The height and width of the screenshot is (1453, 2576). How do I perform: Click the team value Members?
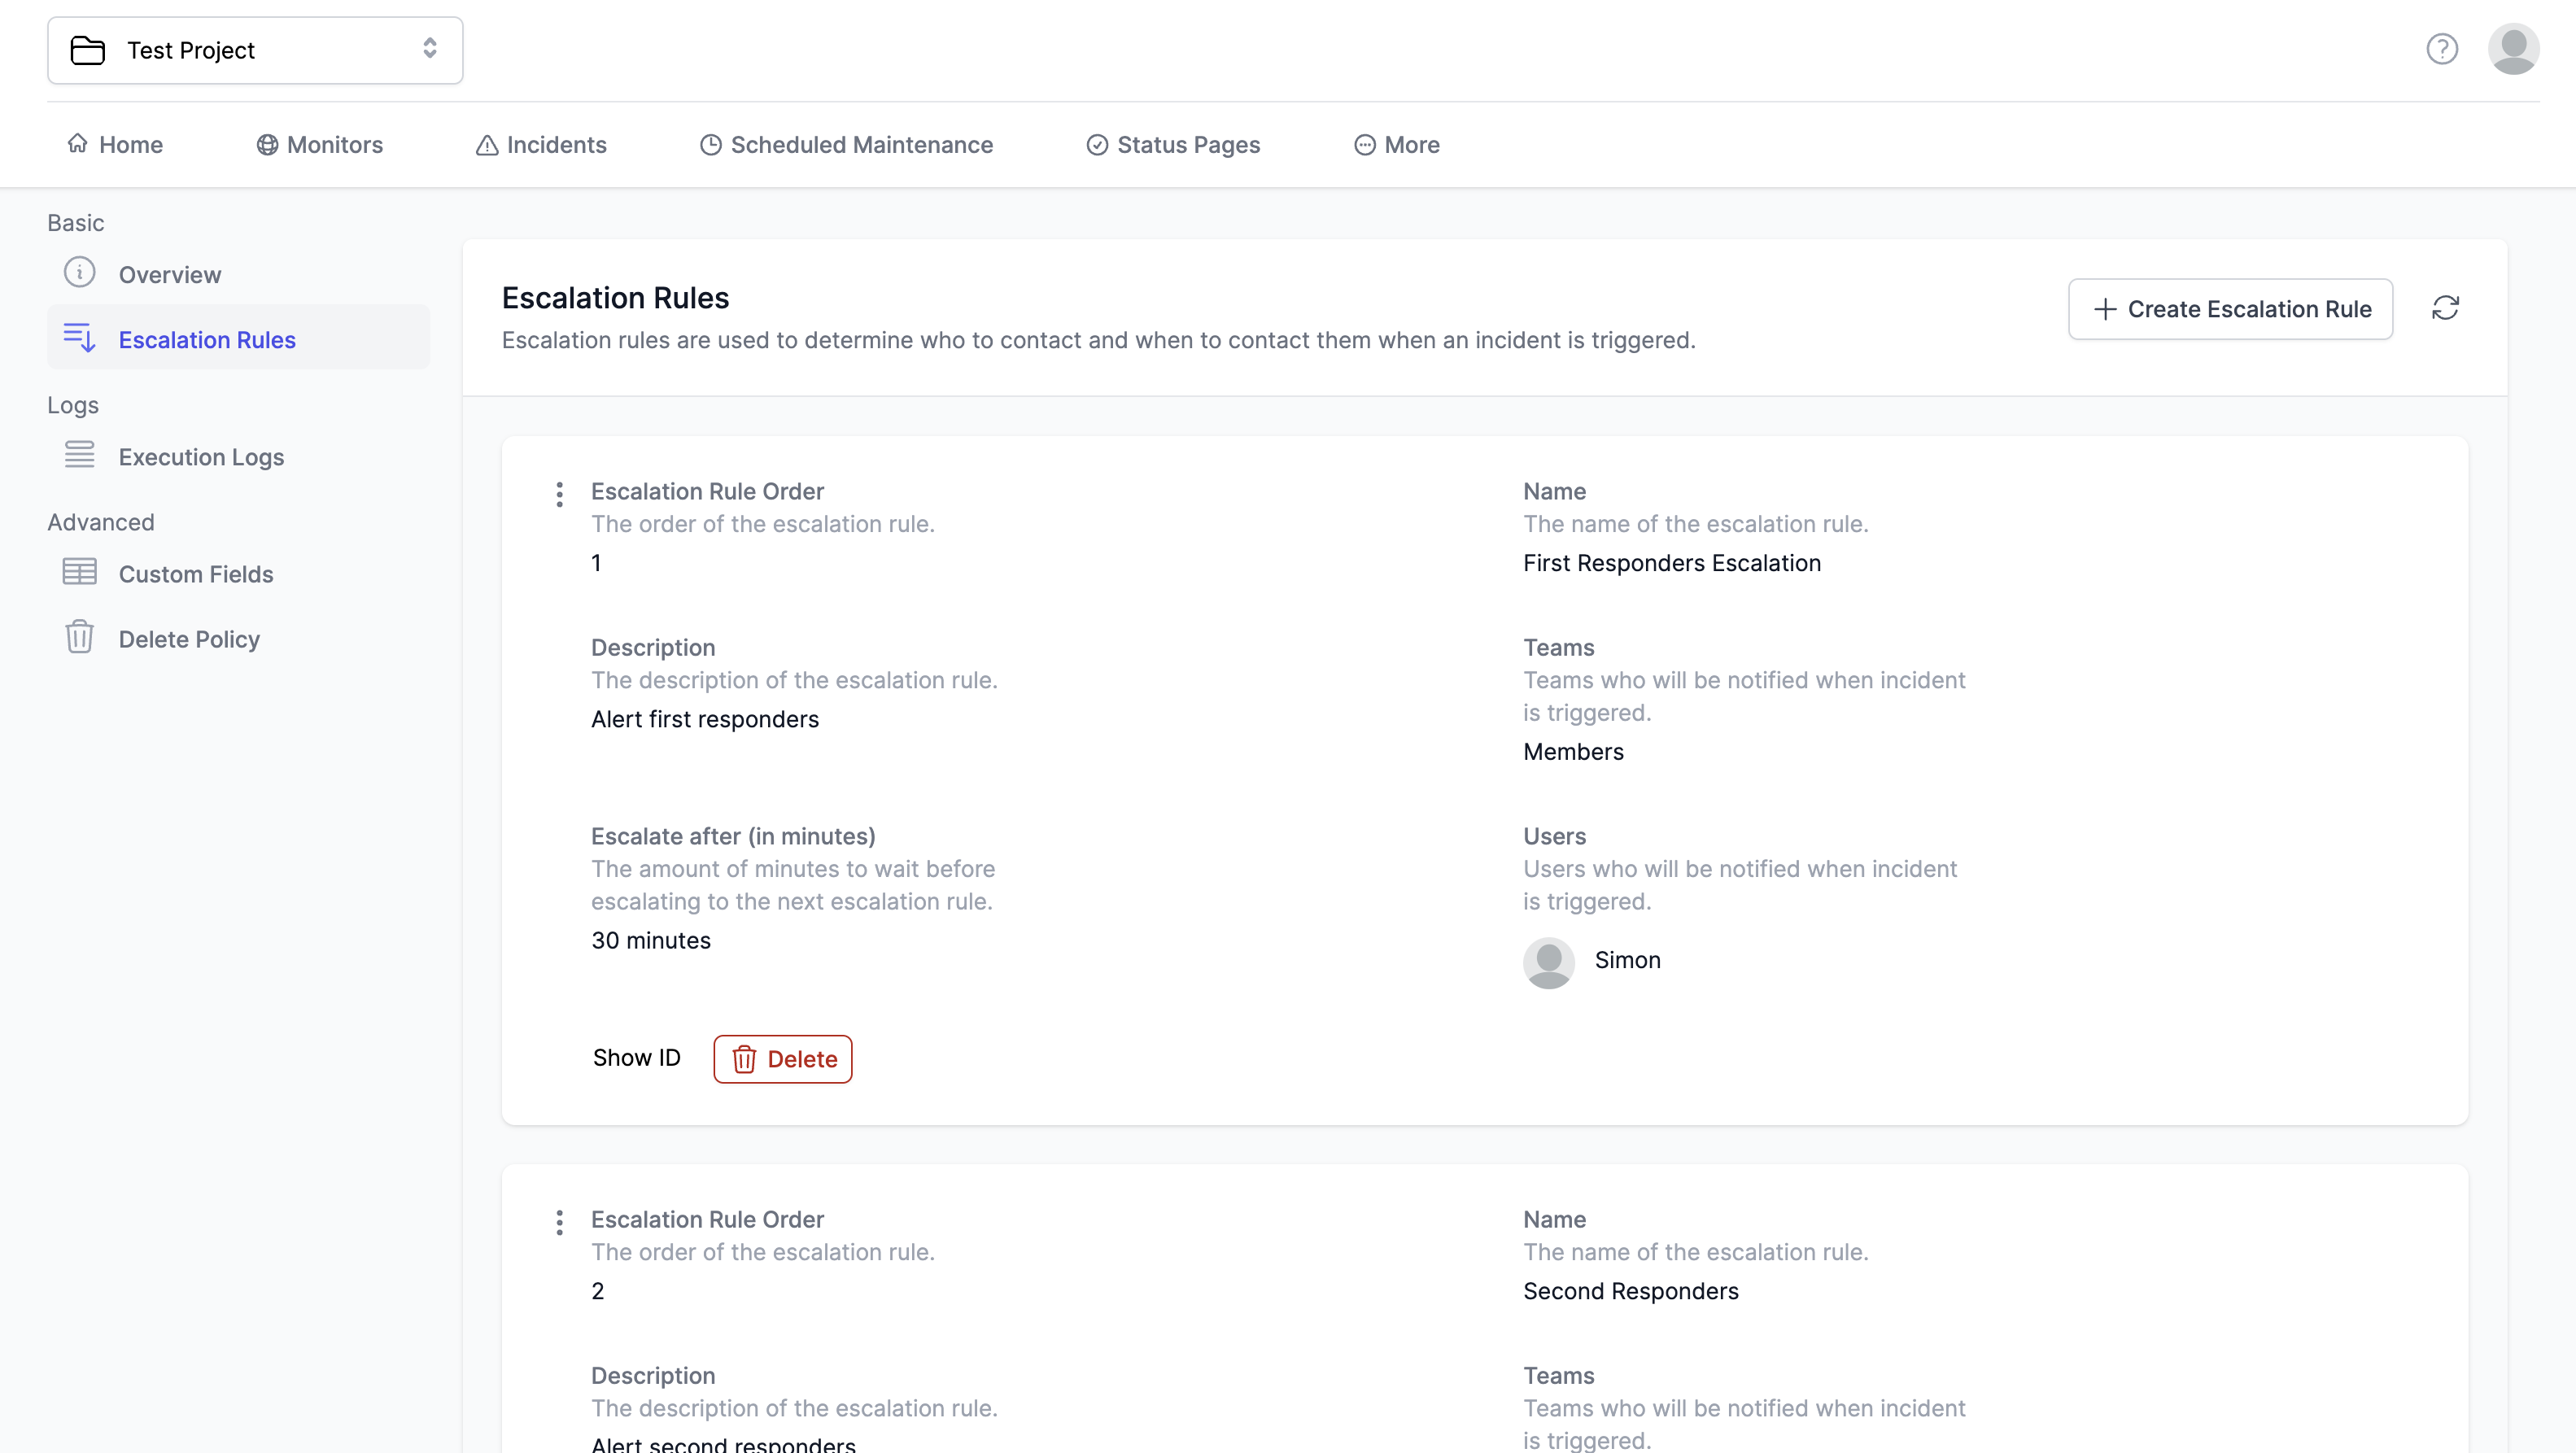coord(1573,752)
